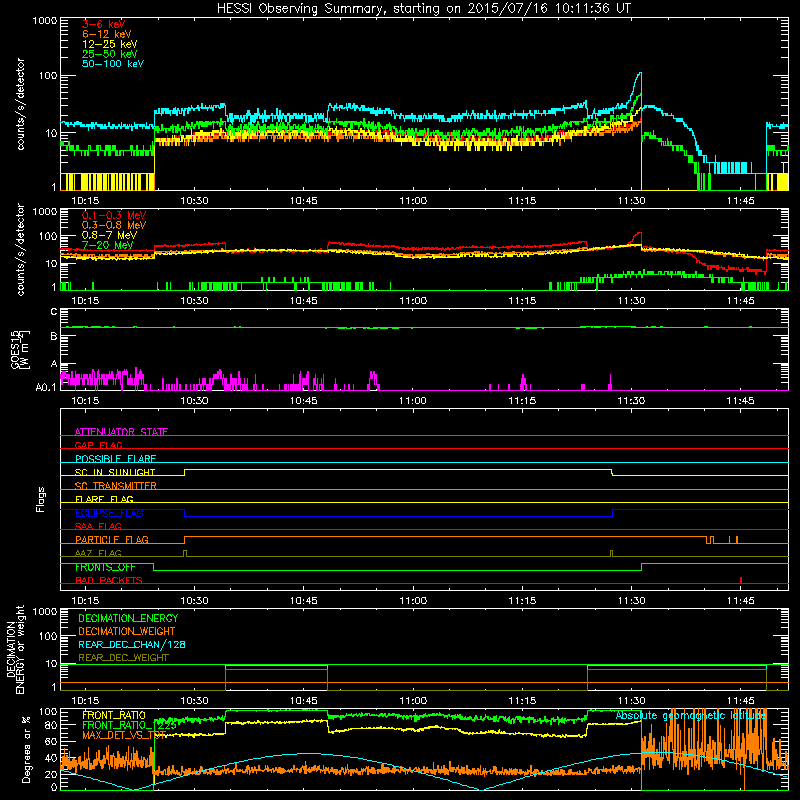Select the PARTICLE_FLAG label
Screen dimensions: 800x800
click(112, 540)
